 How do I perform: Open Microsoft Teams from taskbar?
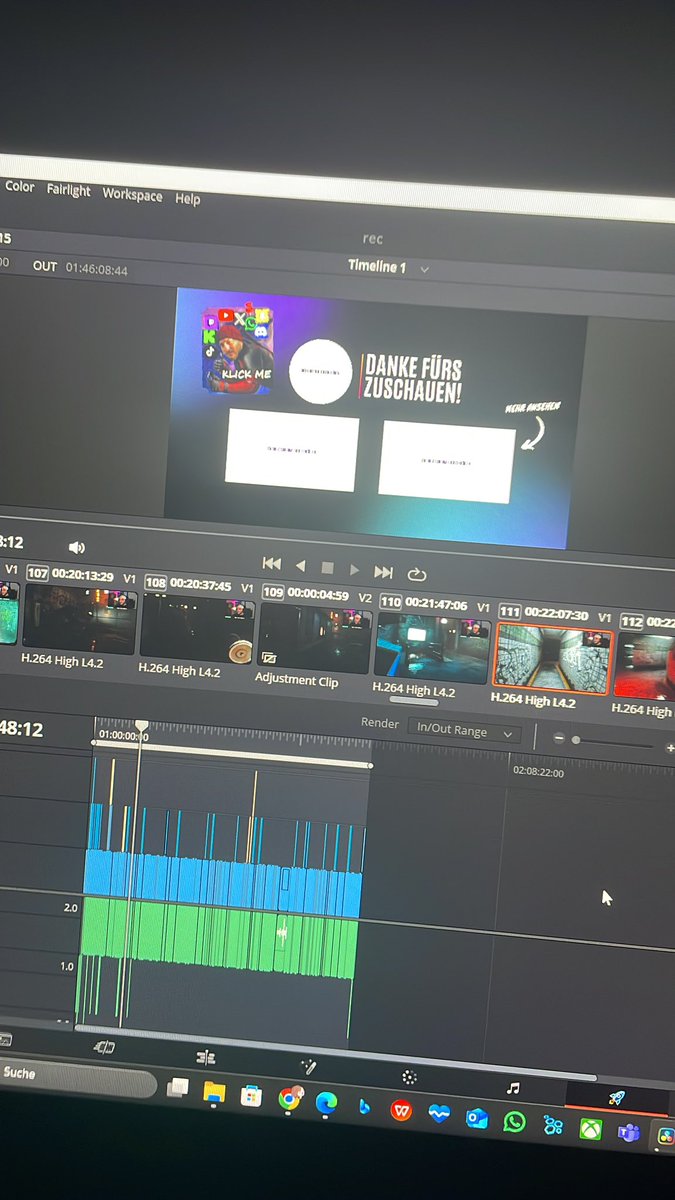(x=629, y=1132)
